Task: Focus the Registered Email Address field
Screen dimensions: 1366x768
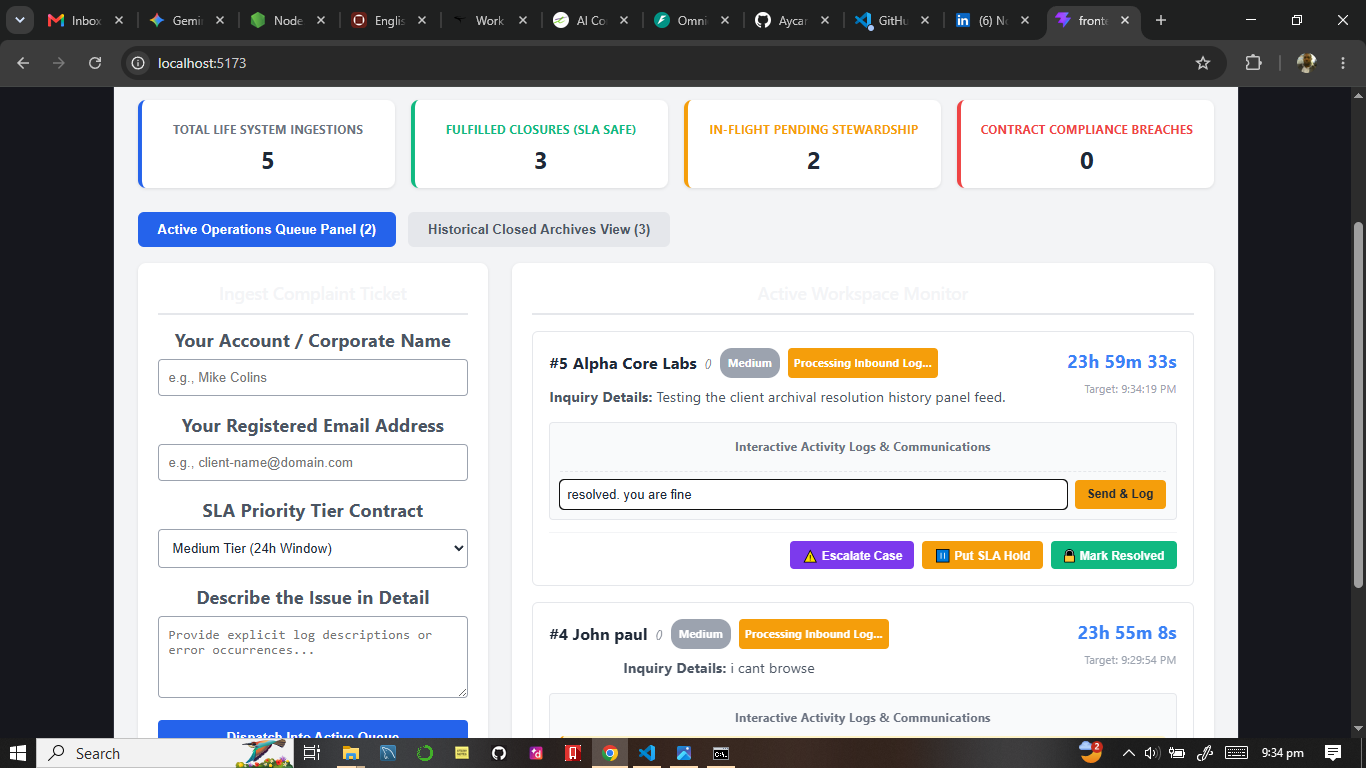Action: click(313, 462)
